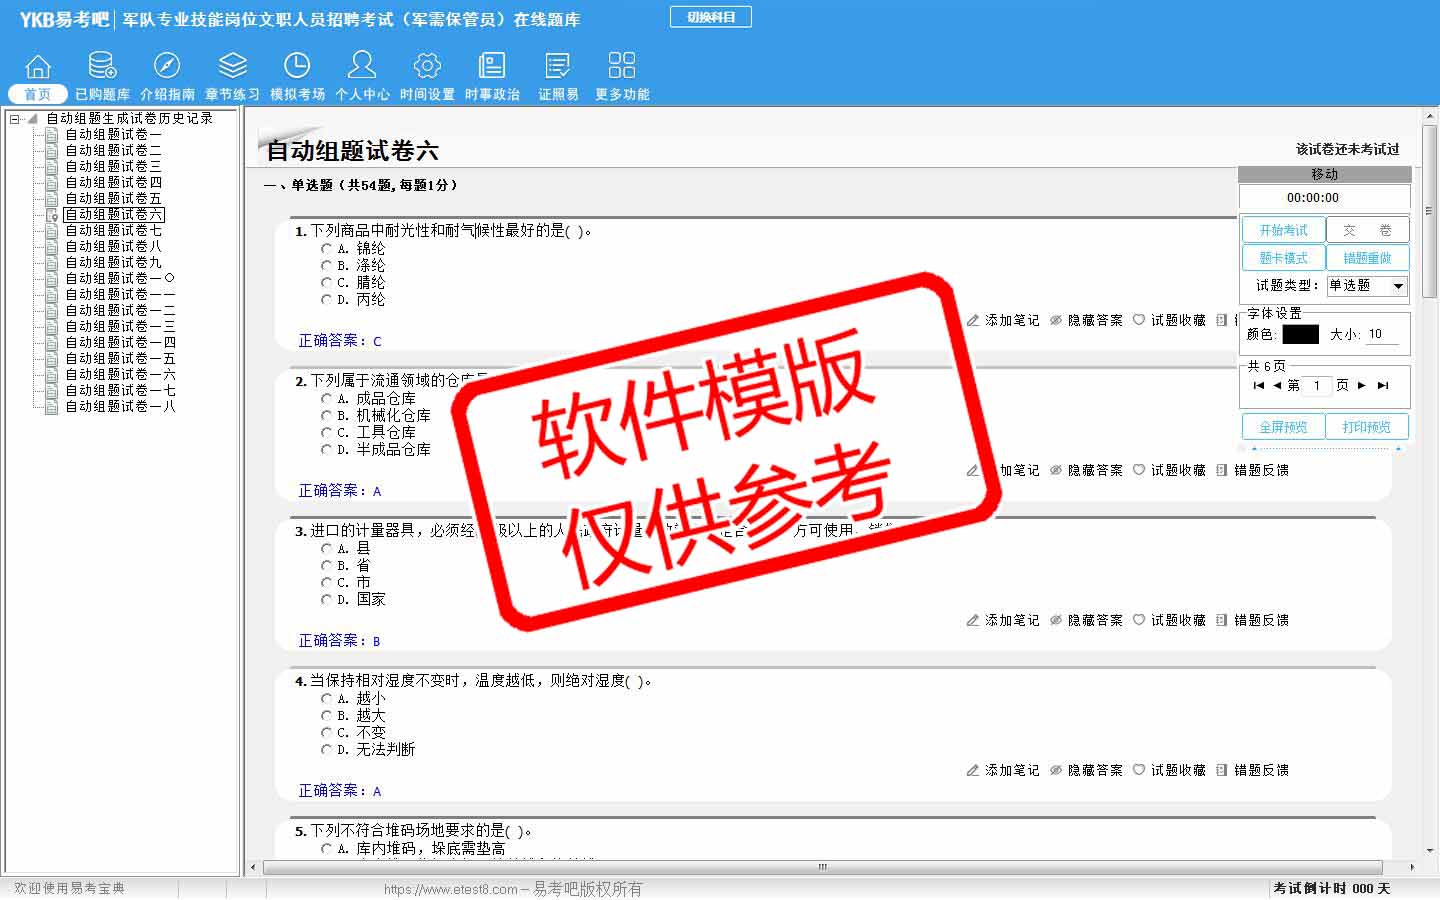1440x900 pixels.
Task: Open 证照易 certificate icon
Action: pos(557,66)
